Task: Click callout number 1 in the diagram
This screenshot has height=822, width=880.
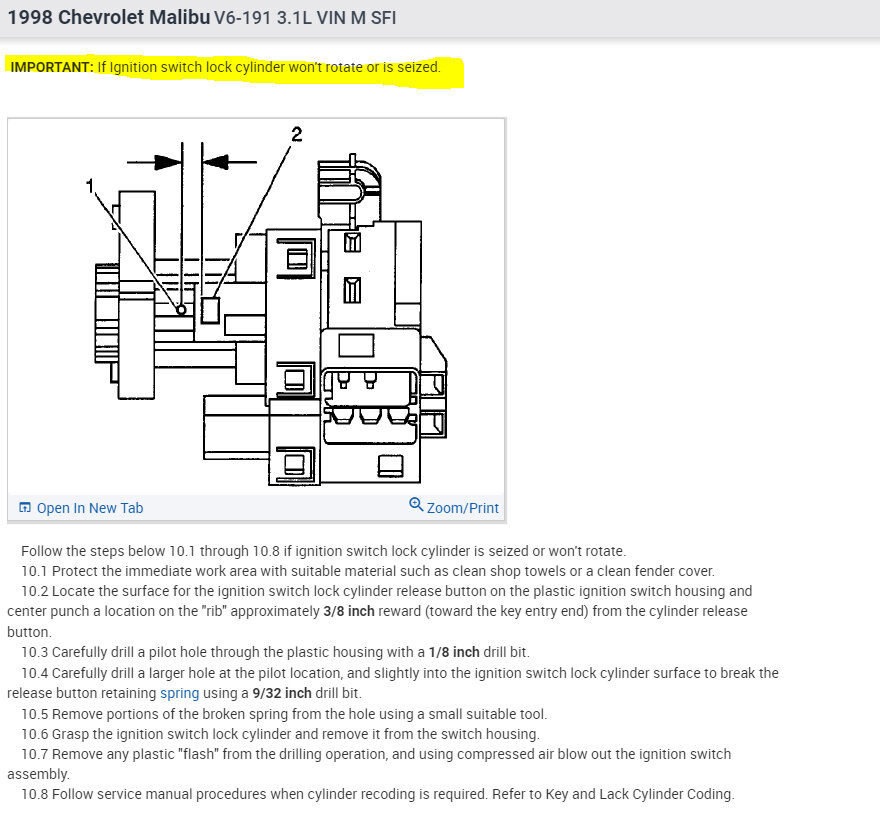Action: [x=90, y=185]
